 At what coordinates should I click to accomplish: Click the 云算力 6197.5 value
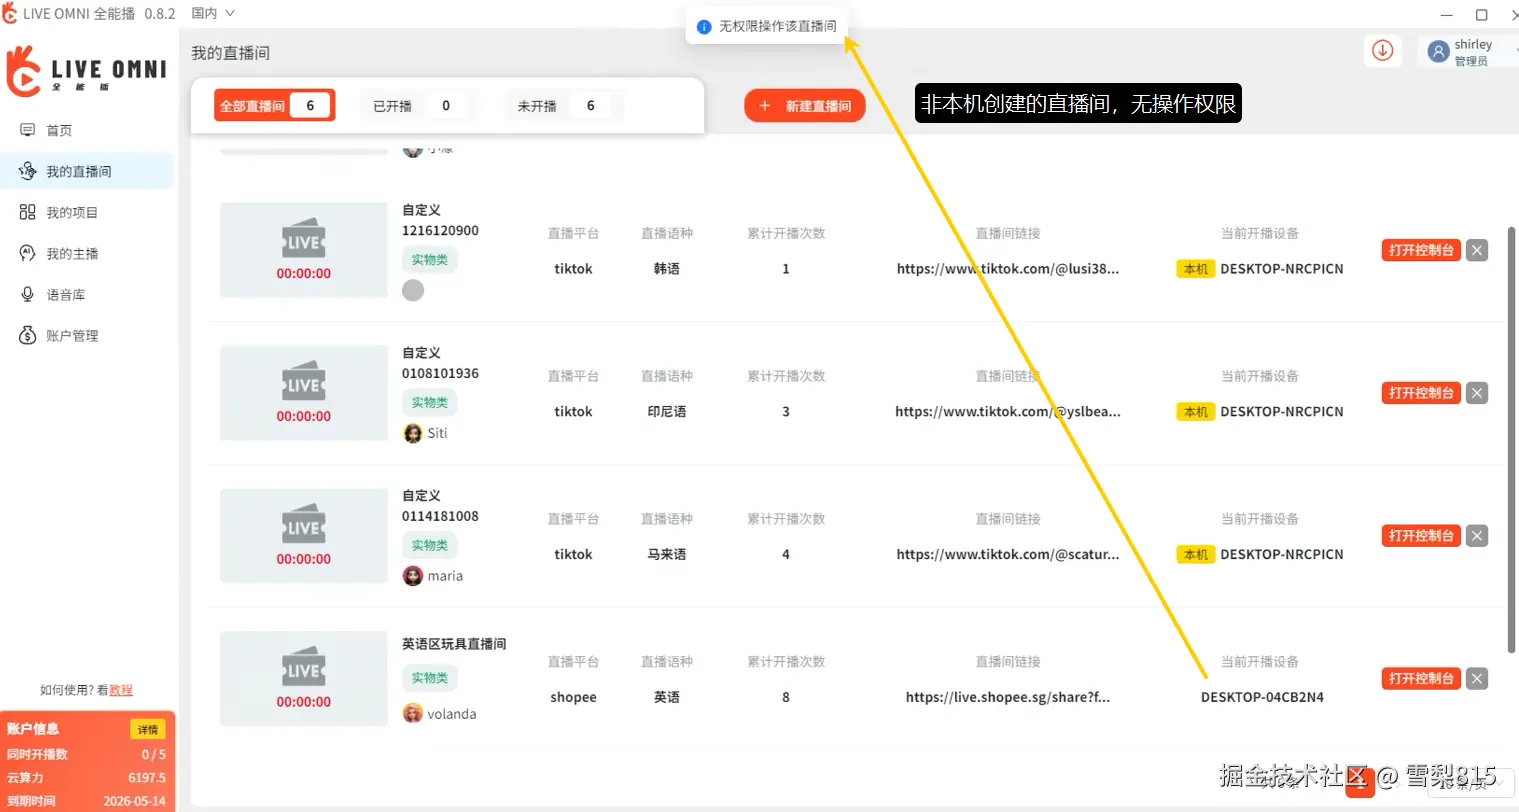click(147, 778)
